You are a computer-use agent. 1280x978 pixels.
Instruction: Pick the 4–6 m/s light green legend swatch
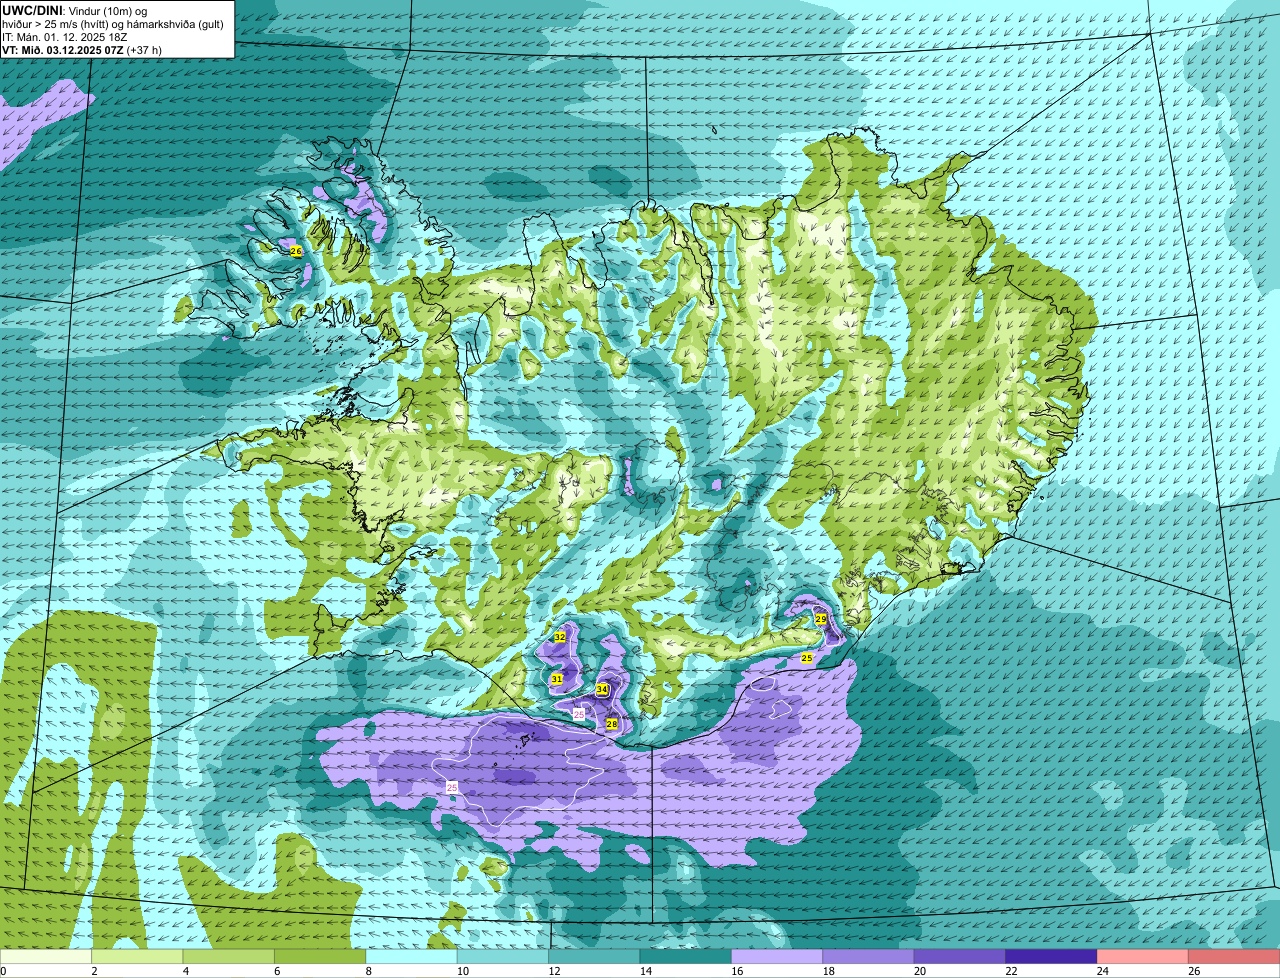pos(229,957)
